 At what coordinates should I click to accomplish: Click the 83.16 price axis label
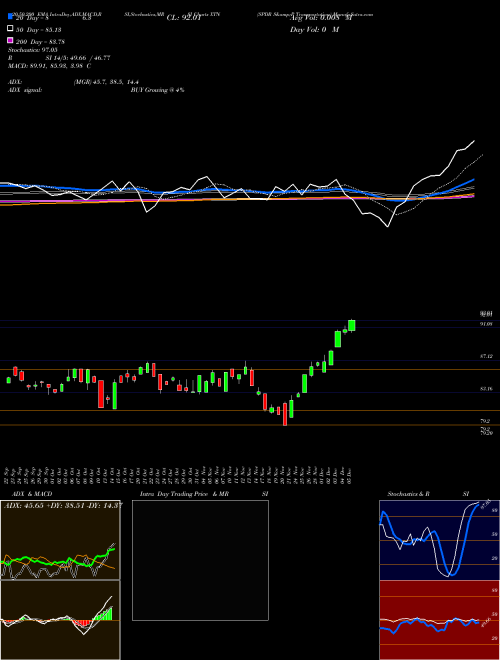(x=486, y=389)
